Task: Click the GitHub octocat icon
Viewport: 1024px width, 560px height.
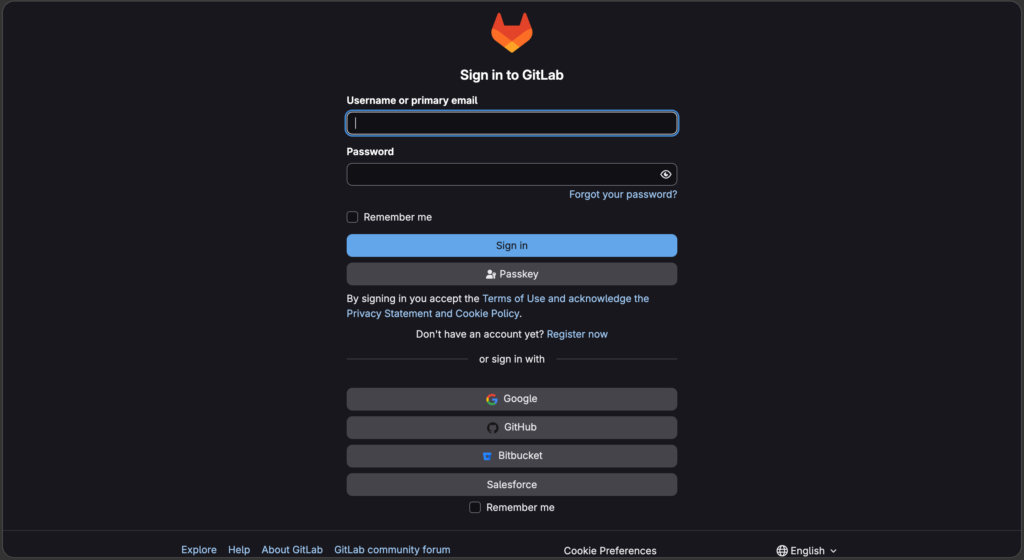Action: pos(492,428)
